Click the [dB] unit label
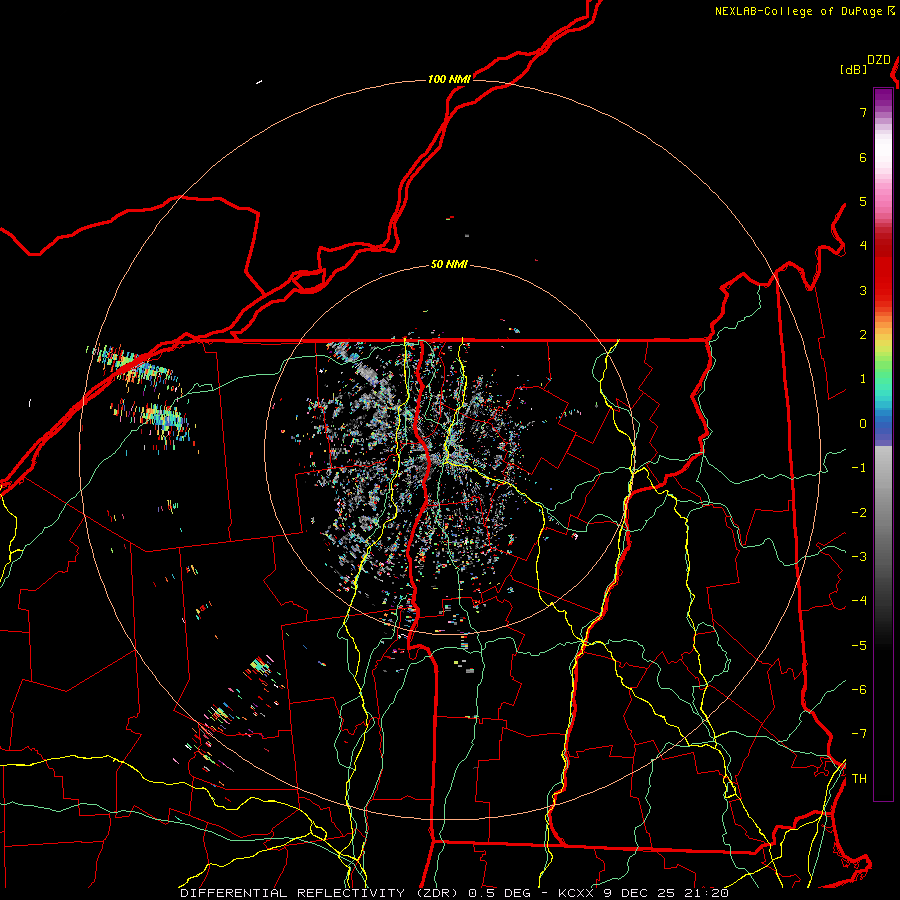This screenshot has width=900, height=900. tap(853, 70)
